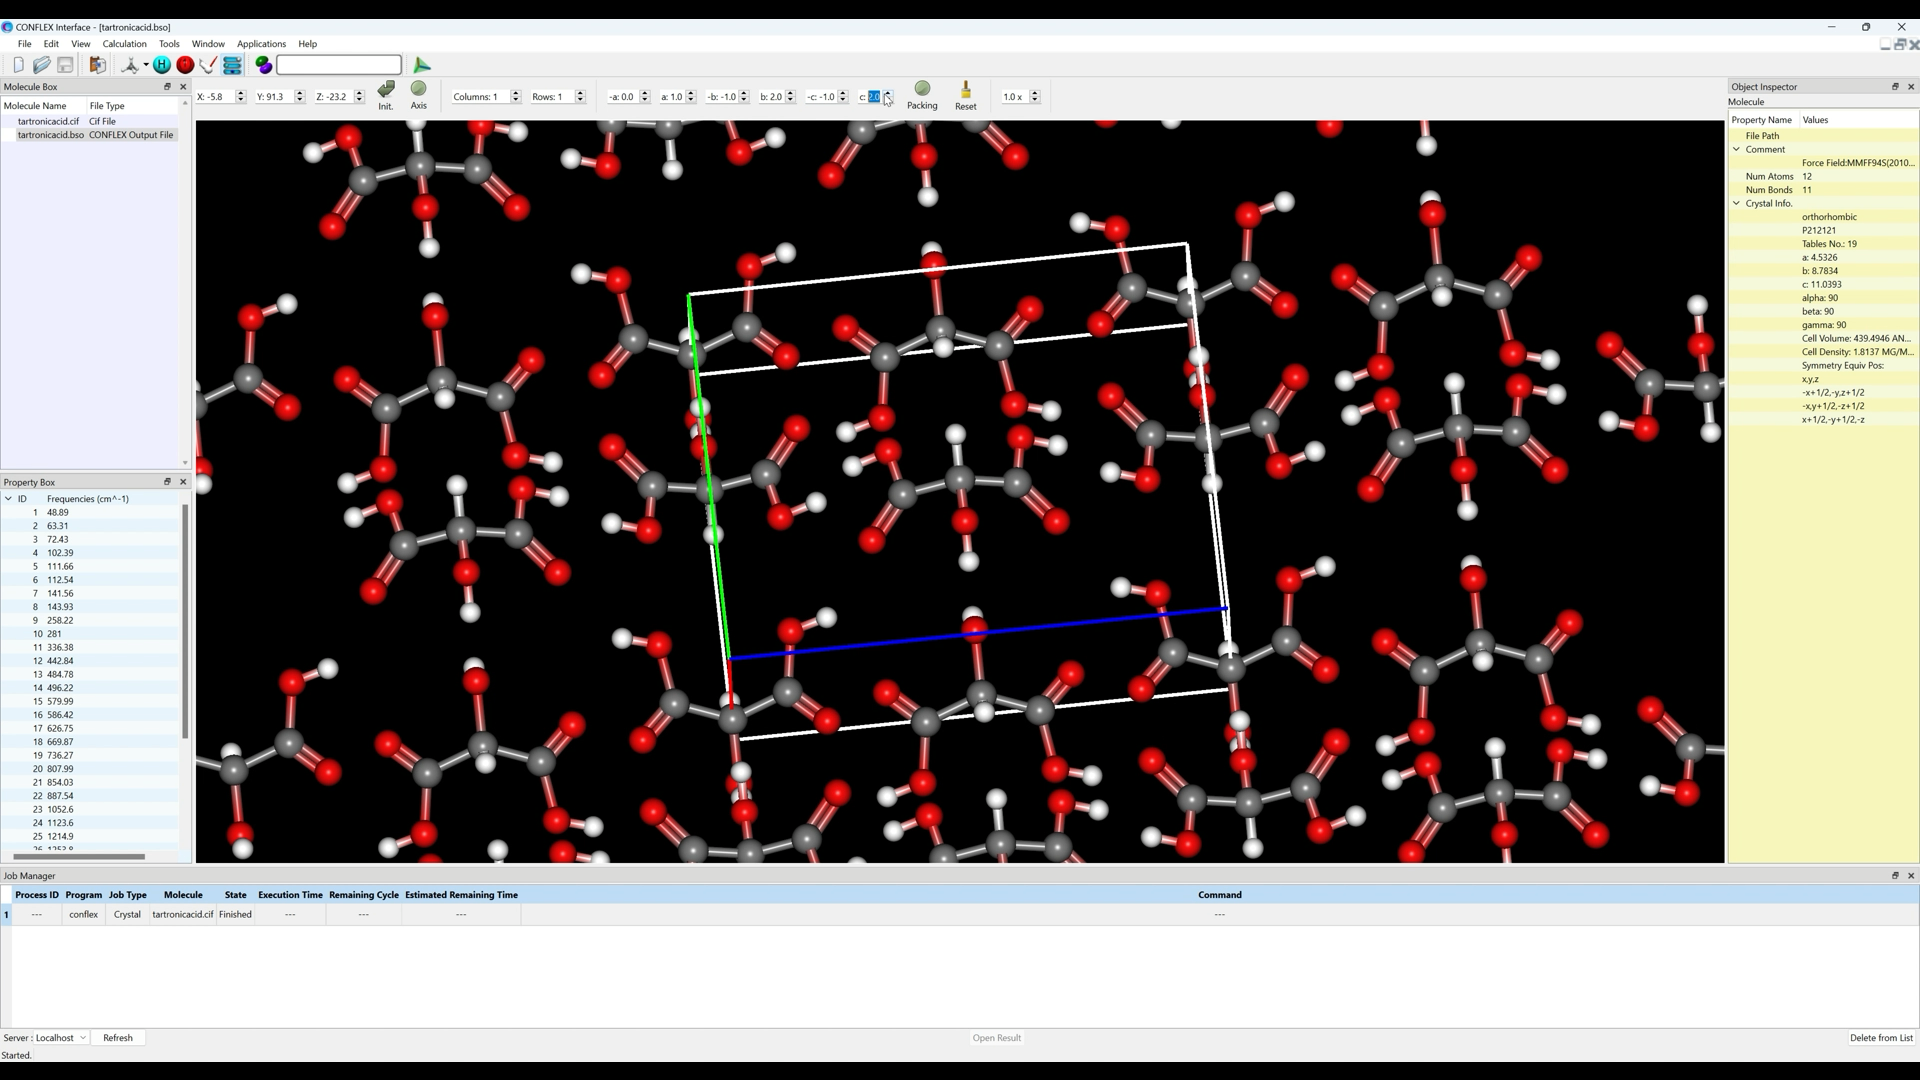
Task: Toggle the measurement check tool in the toolbar
Action: (x=207, y=65)
